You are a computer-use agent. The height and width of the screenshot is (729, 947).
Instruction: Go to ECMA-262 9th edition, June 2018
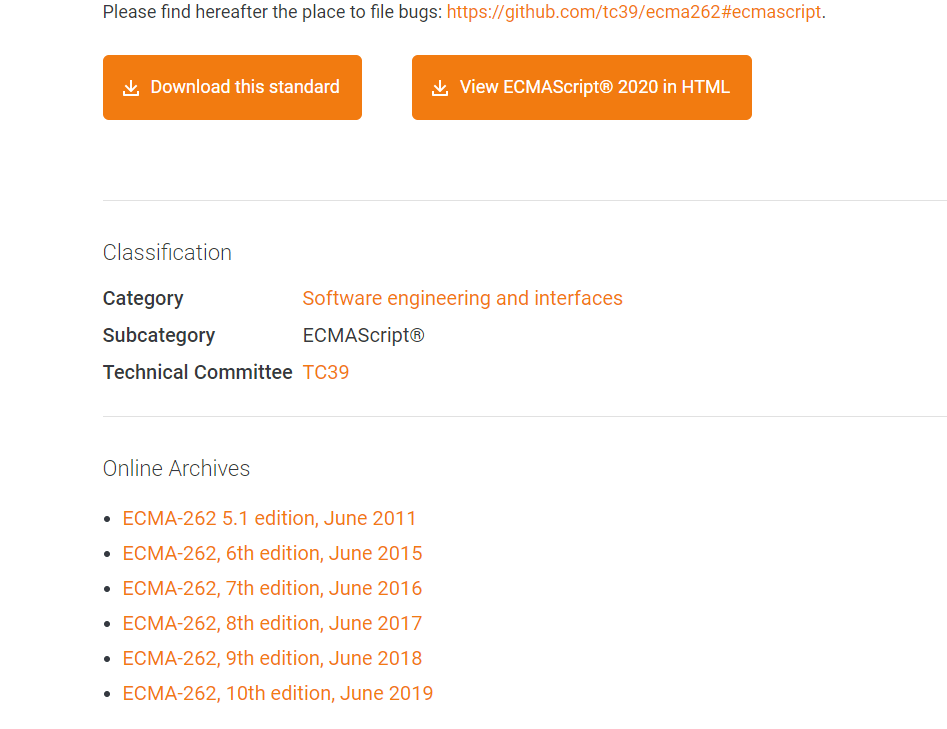[272, 658]
